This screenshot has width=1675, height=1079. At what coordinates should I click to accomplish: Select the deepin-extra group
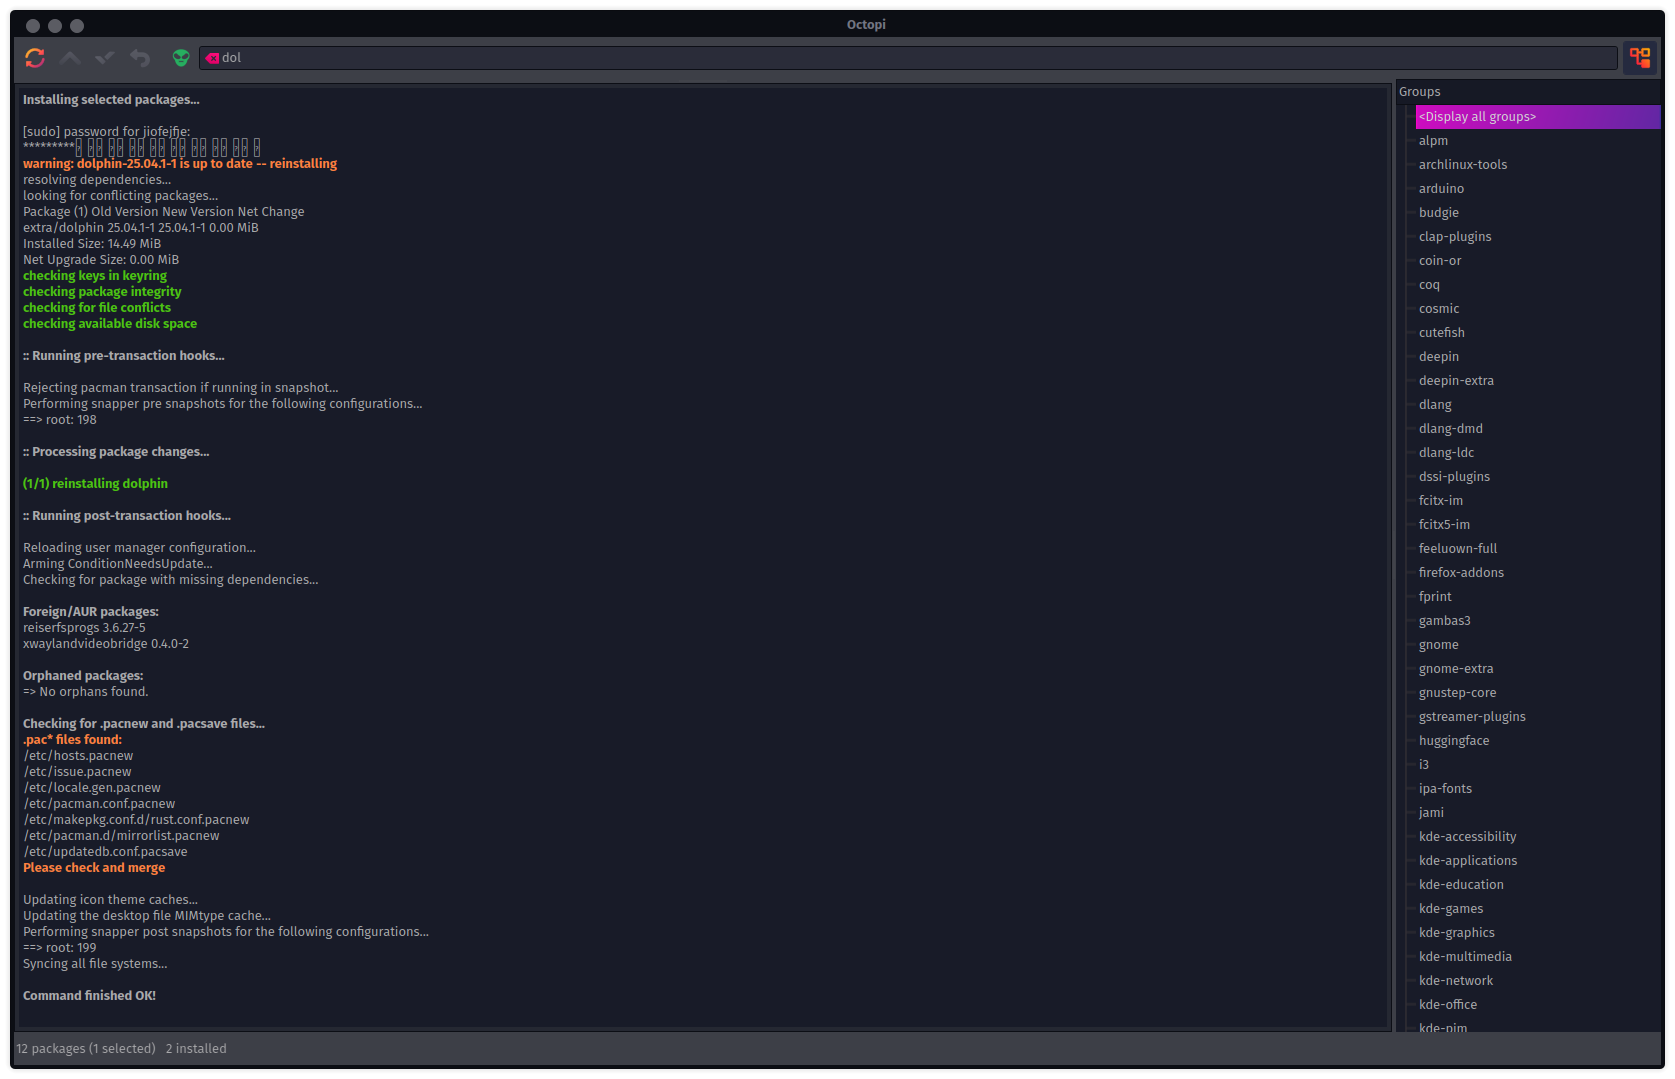(1538, 381)
